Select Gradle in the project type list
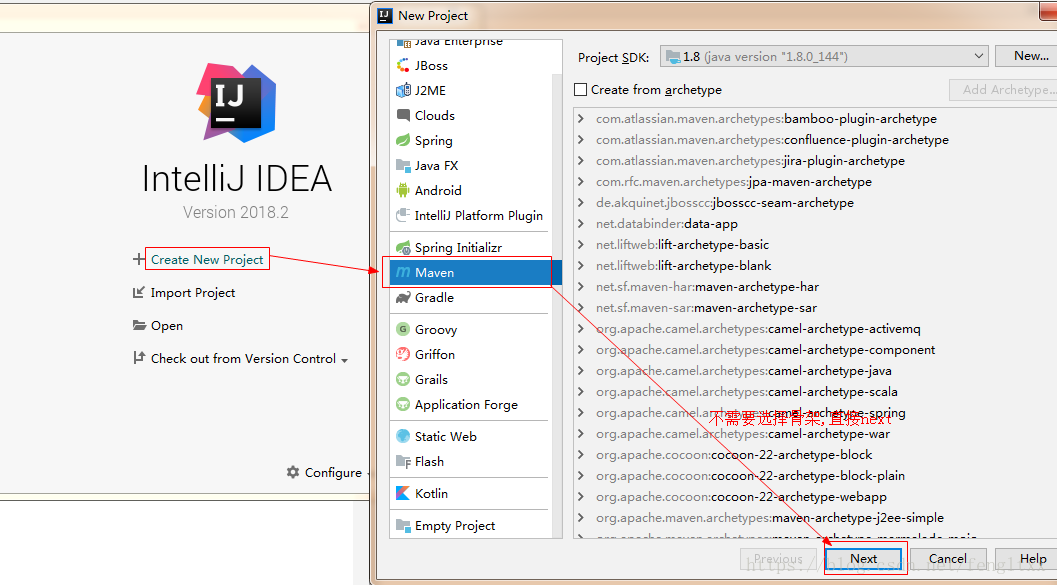The image size is (1057, 585). 471,297
